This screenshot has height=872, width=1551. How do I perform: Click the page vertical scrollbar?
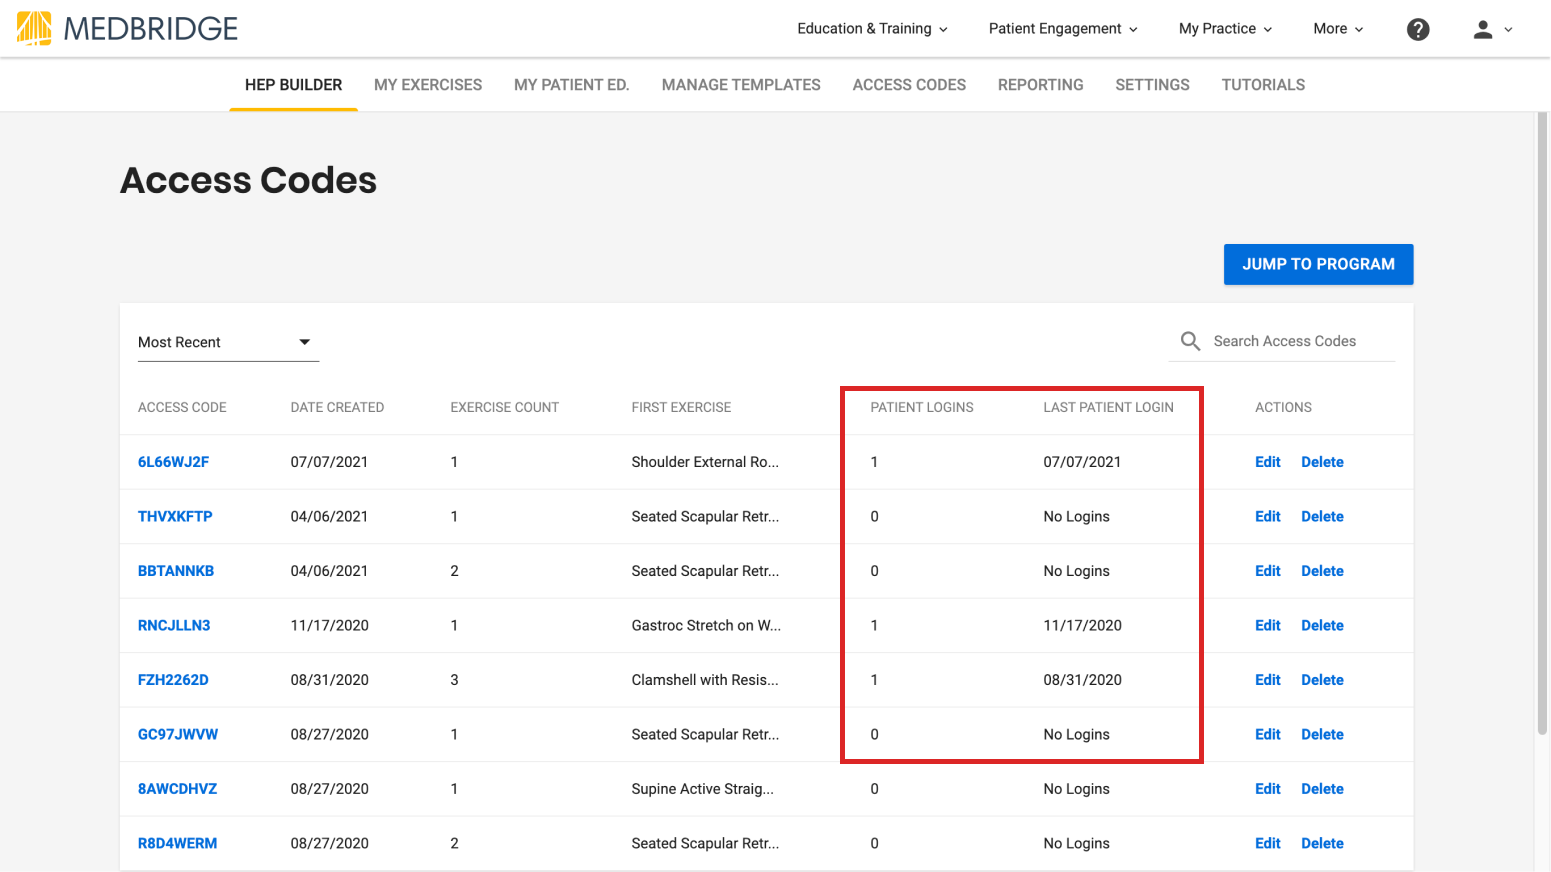click(x=1542, y=425)
